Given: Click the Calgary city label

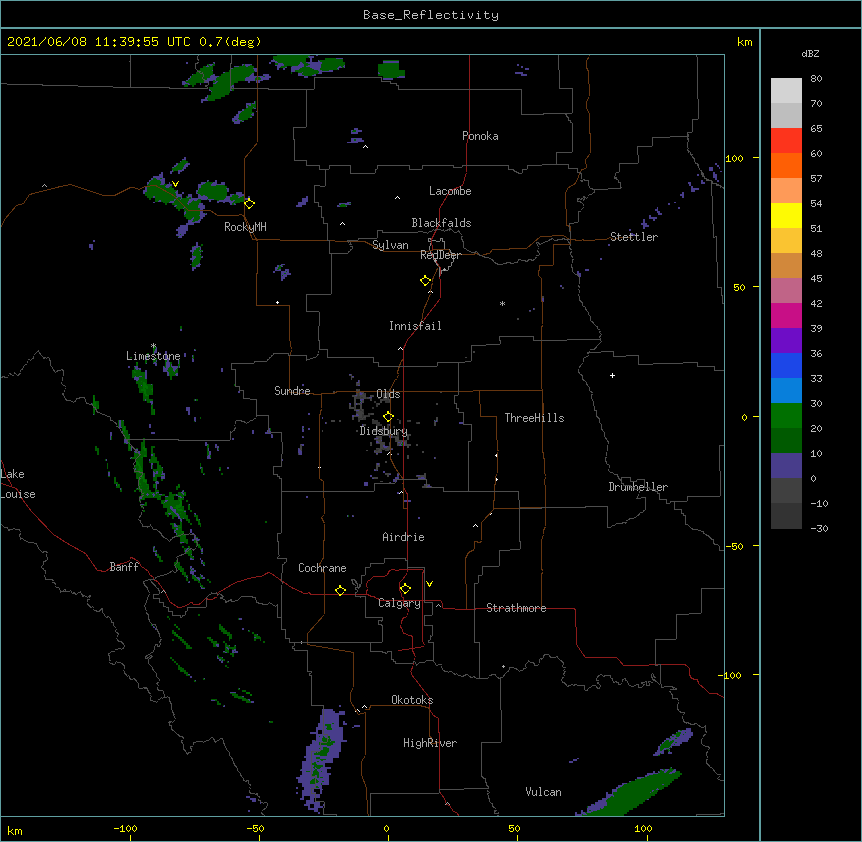Looking at the screenshot, I should 399,603.
